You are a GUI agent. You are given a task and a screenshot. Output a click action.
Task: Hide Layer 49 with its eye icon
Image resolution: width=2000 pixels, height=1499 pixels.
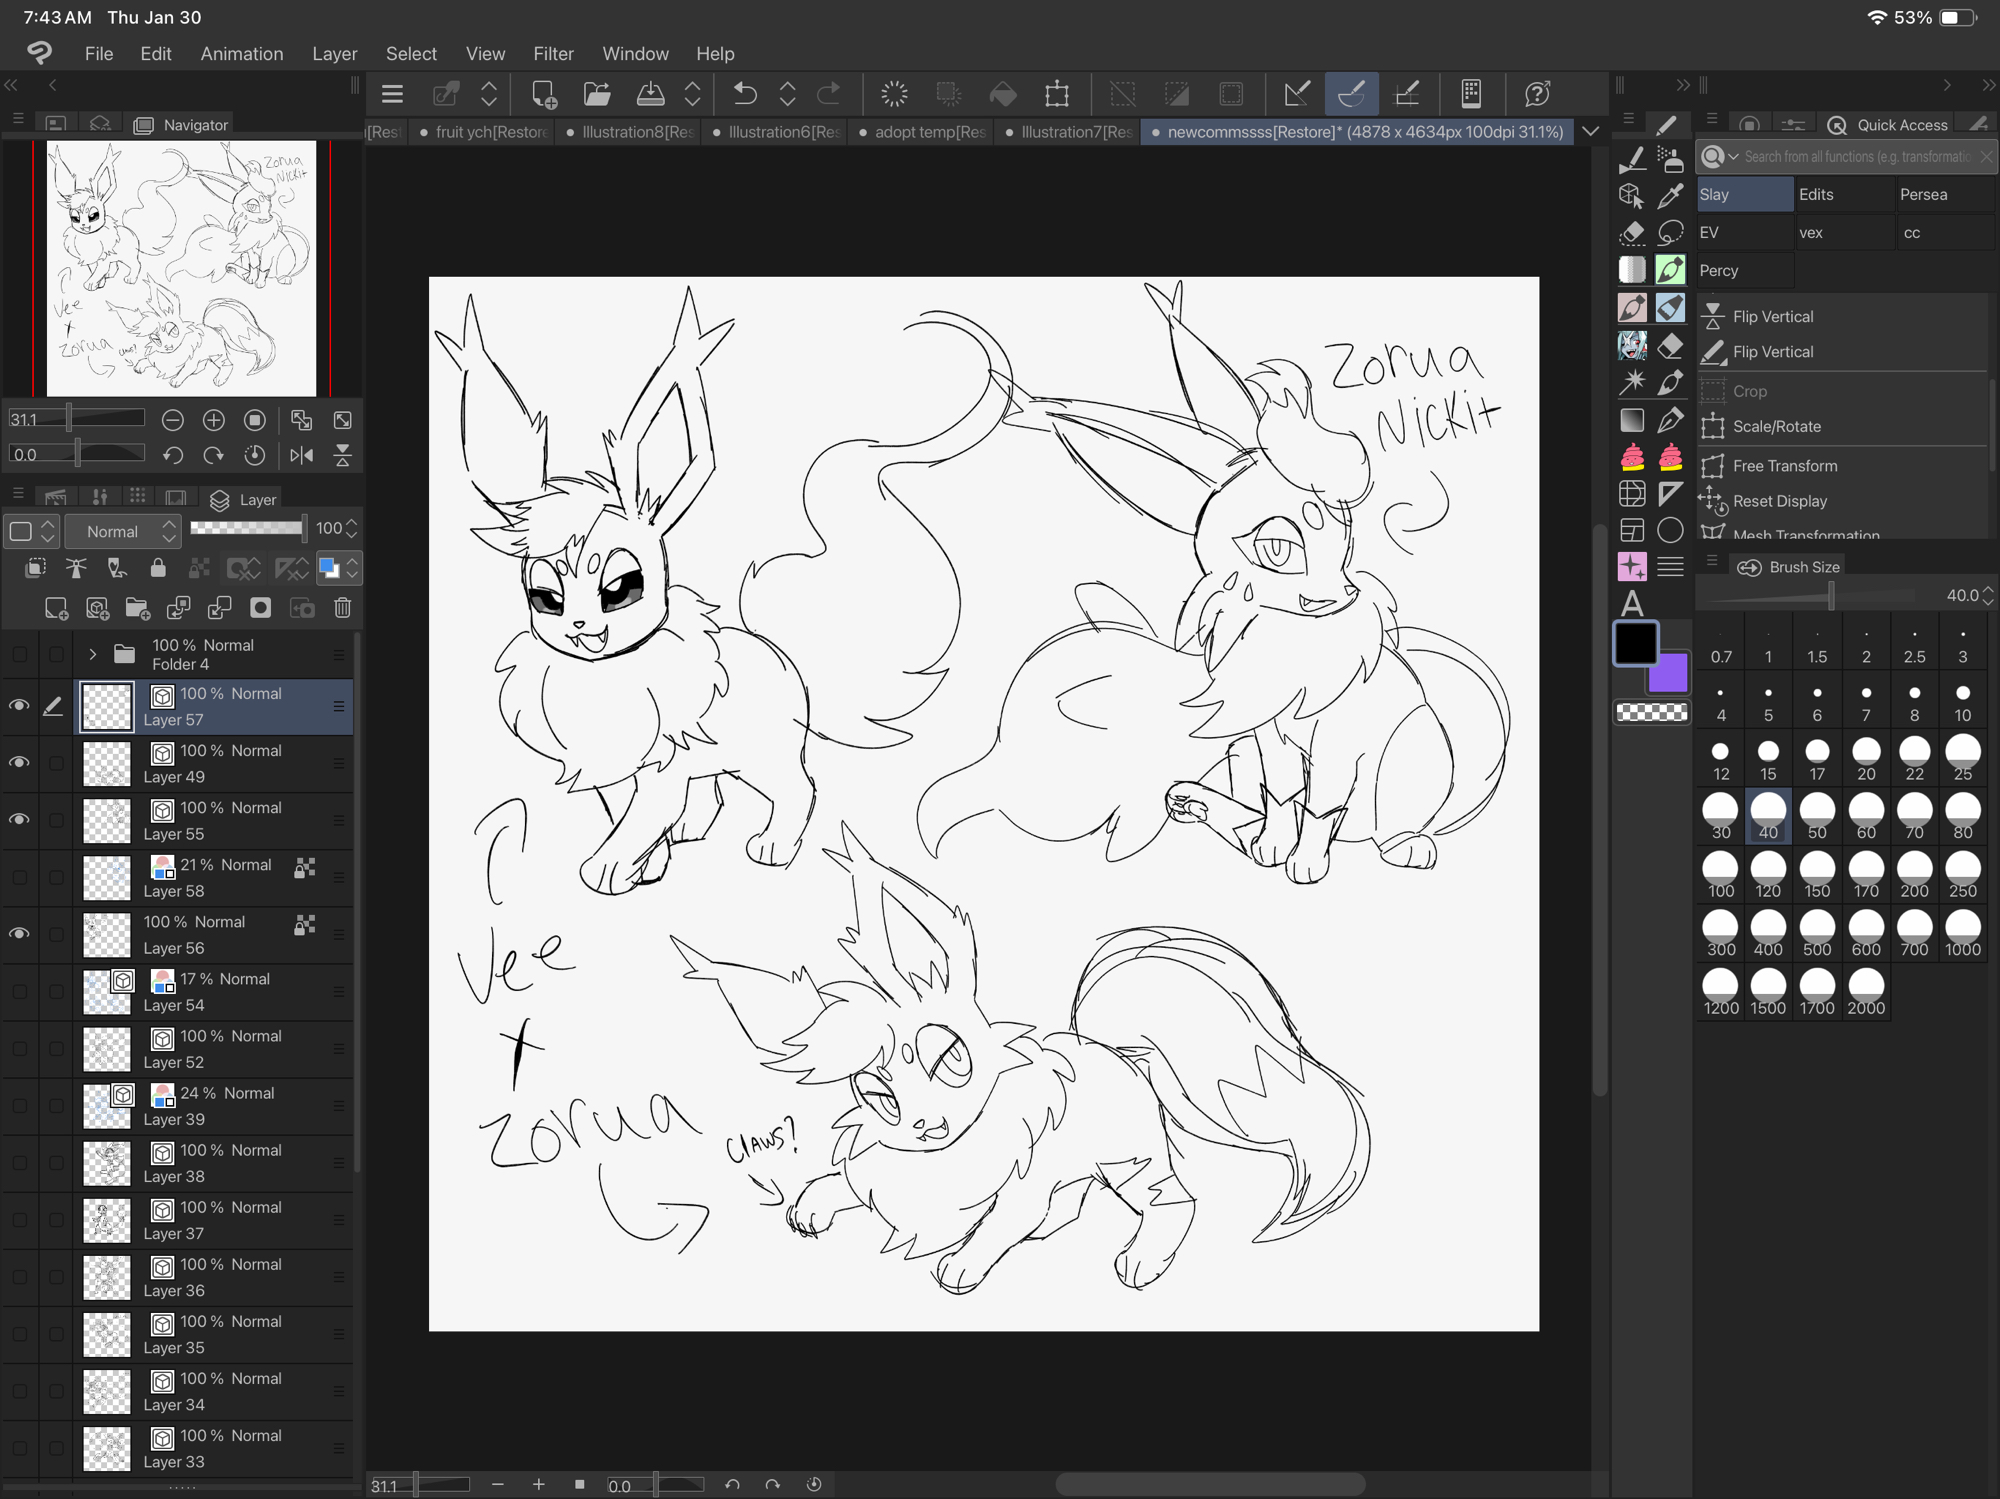pos(19,763)
